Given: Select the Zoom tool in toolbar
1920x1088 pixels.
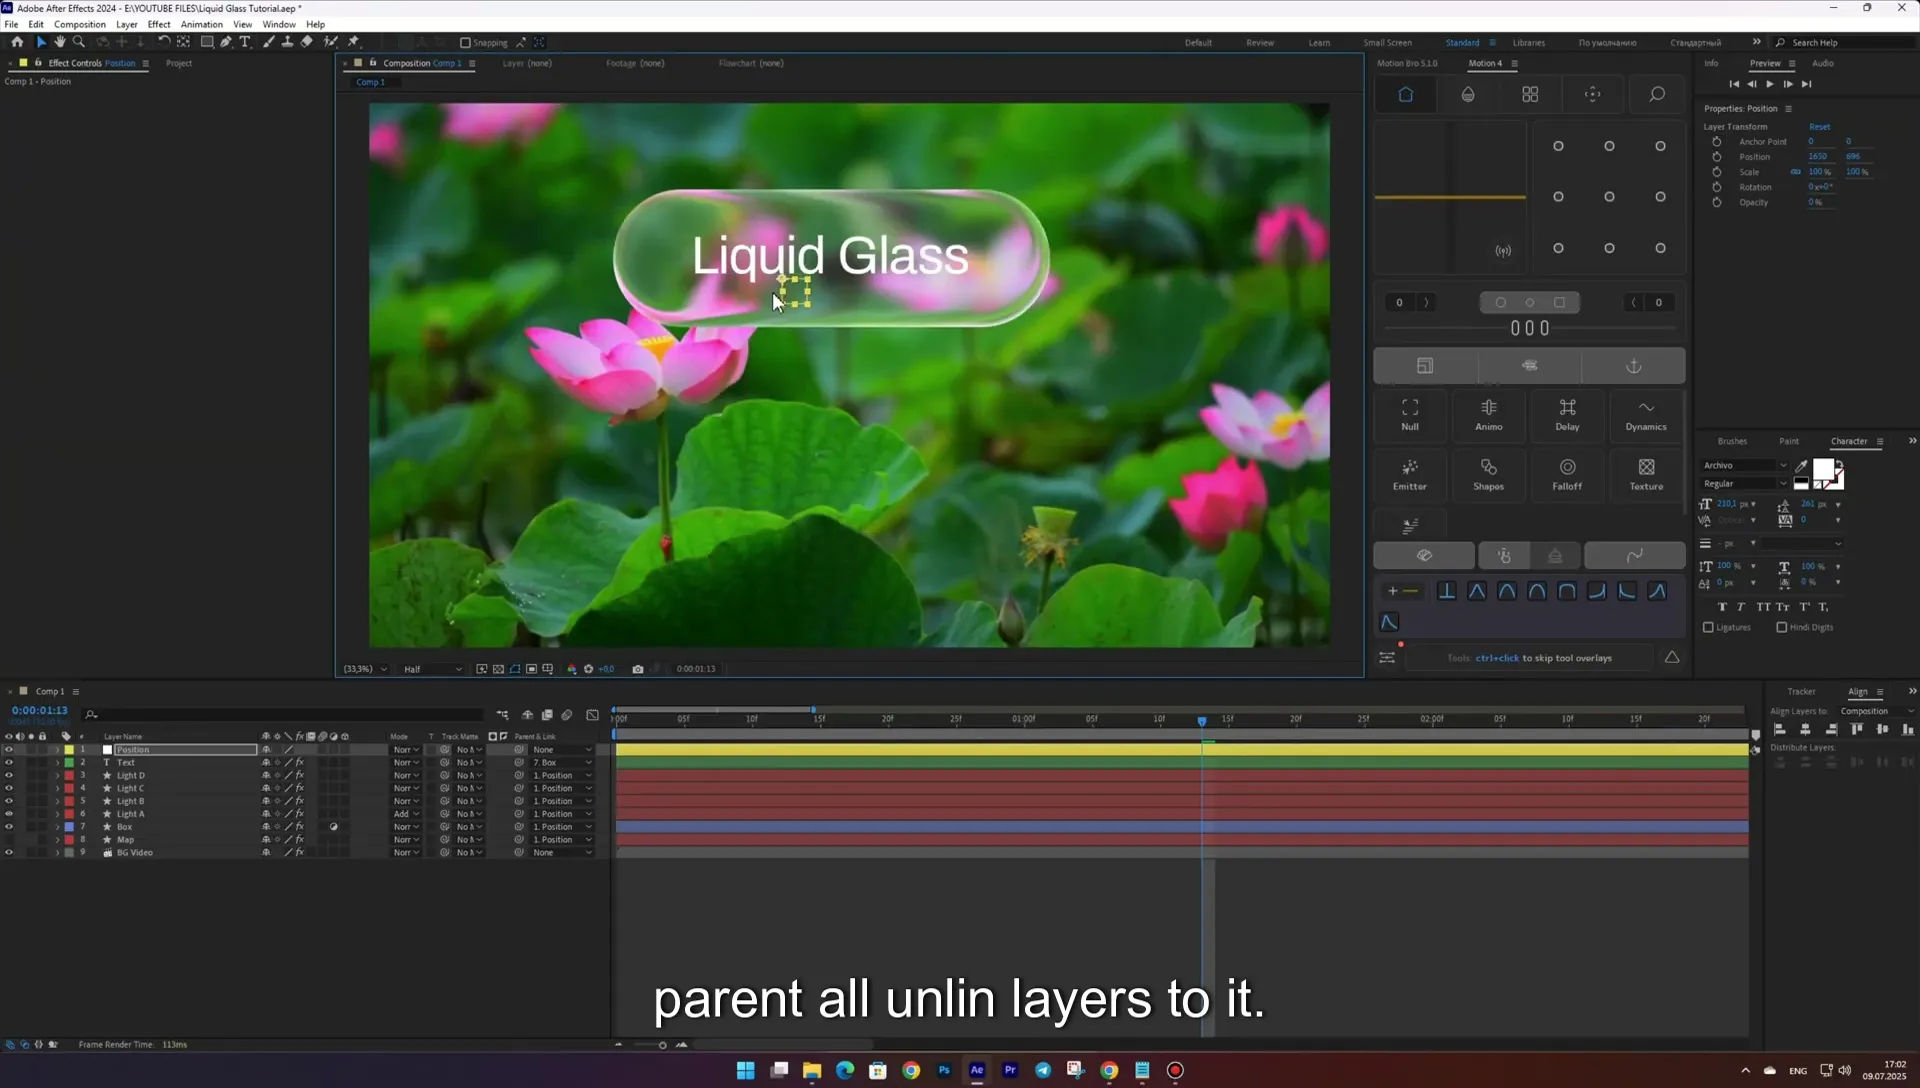Looking at the screenshot, I should (x=79, y=42).
